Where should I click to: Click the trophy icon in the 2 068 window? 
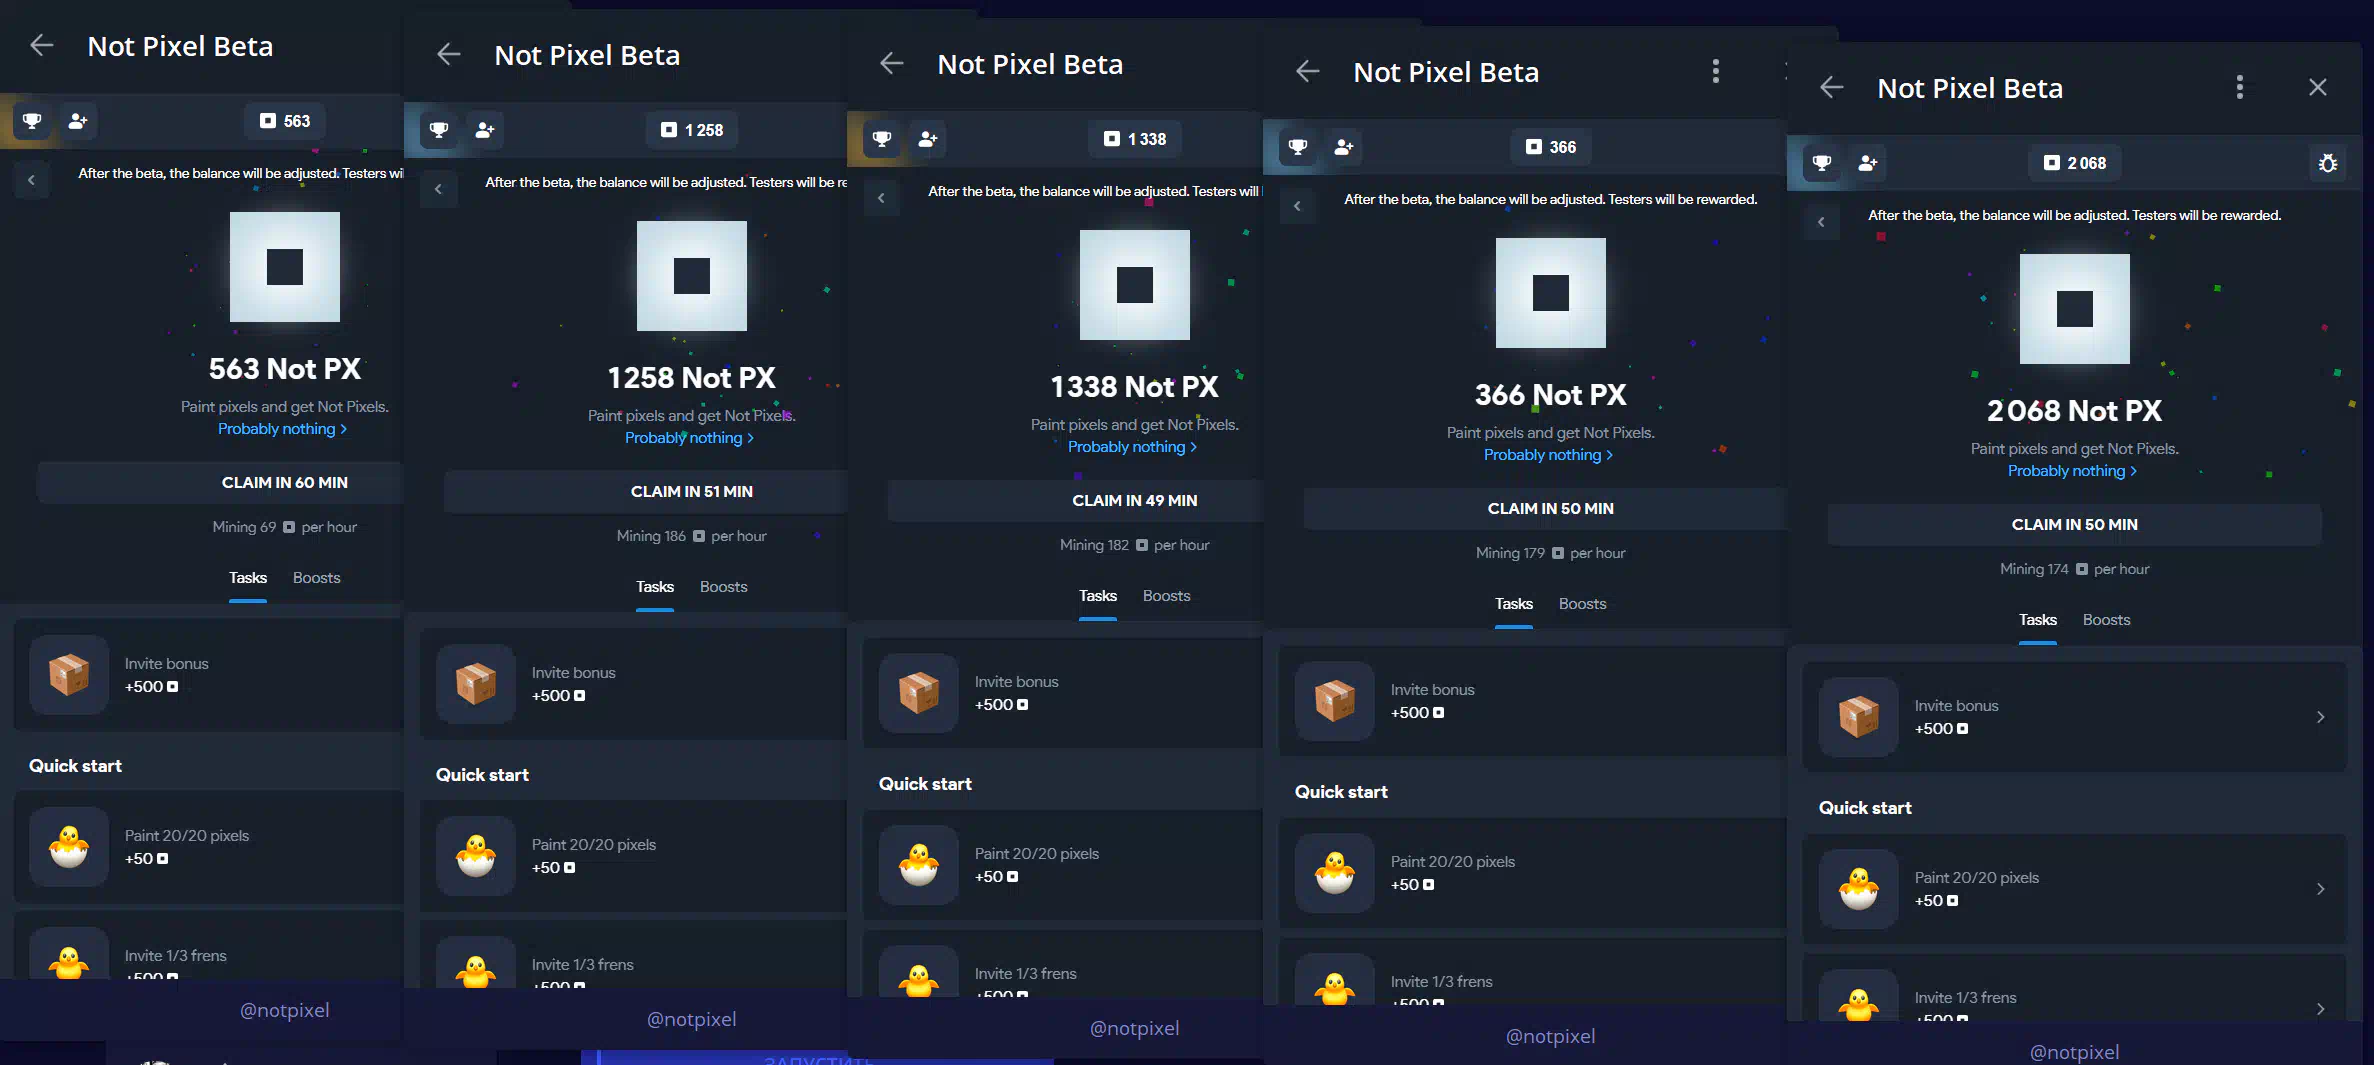[1822, 163]
